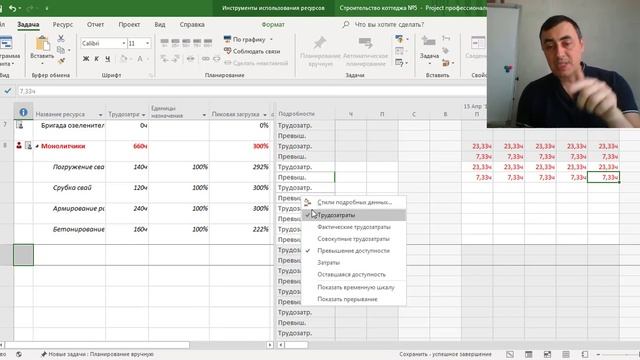The height and width of the screenshot is (360, 640).
Task: Toggle Превышение доступности checked menu item
Action: click(354, 251)
